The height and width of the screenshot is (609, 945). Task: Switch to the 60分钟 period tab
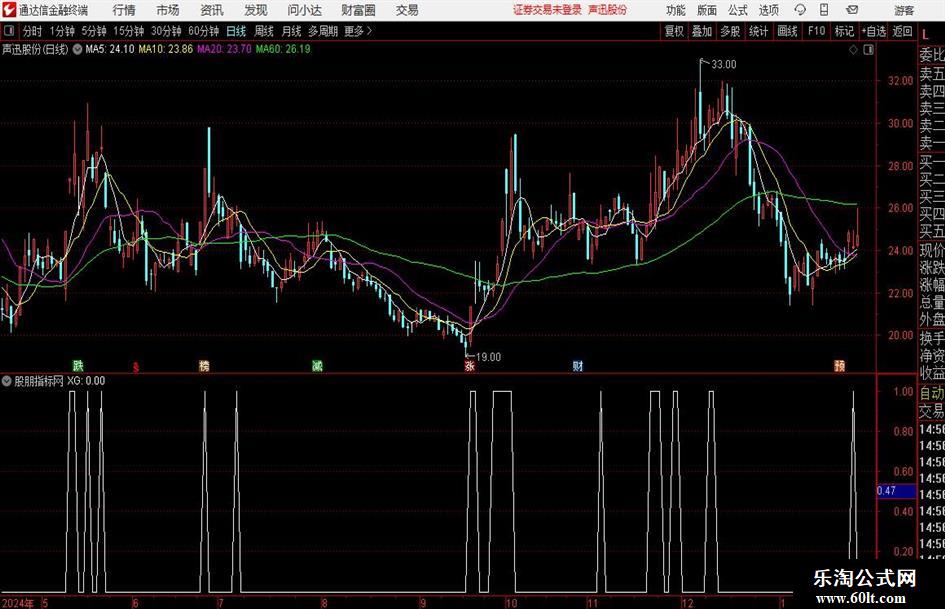pyautogui.click(x=203, y=31)
